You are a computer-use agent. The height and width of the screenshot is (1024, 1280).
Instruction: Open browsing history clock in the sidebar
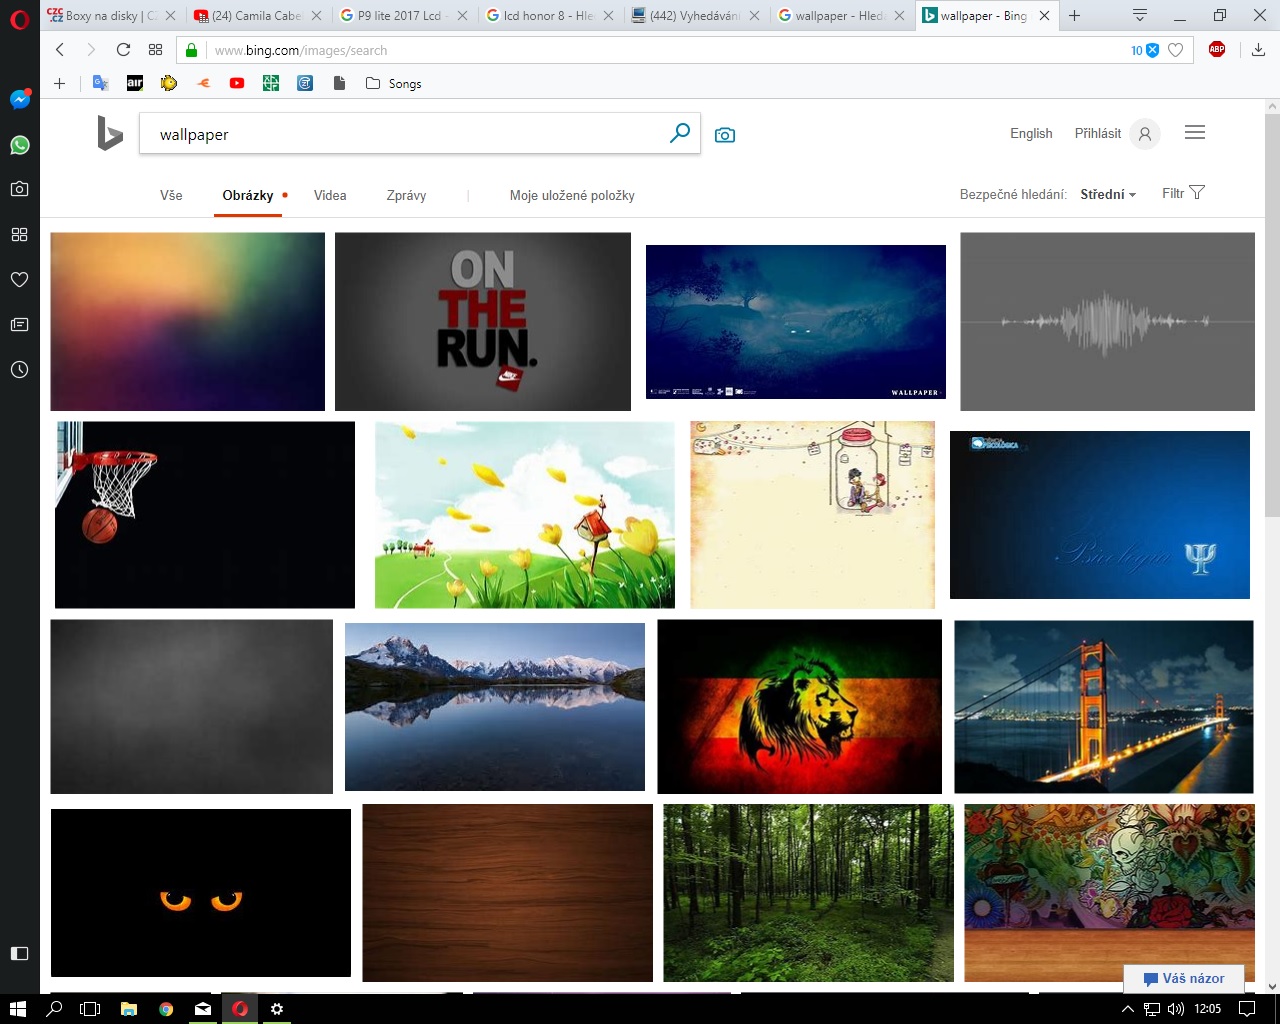19,369
